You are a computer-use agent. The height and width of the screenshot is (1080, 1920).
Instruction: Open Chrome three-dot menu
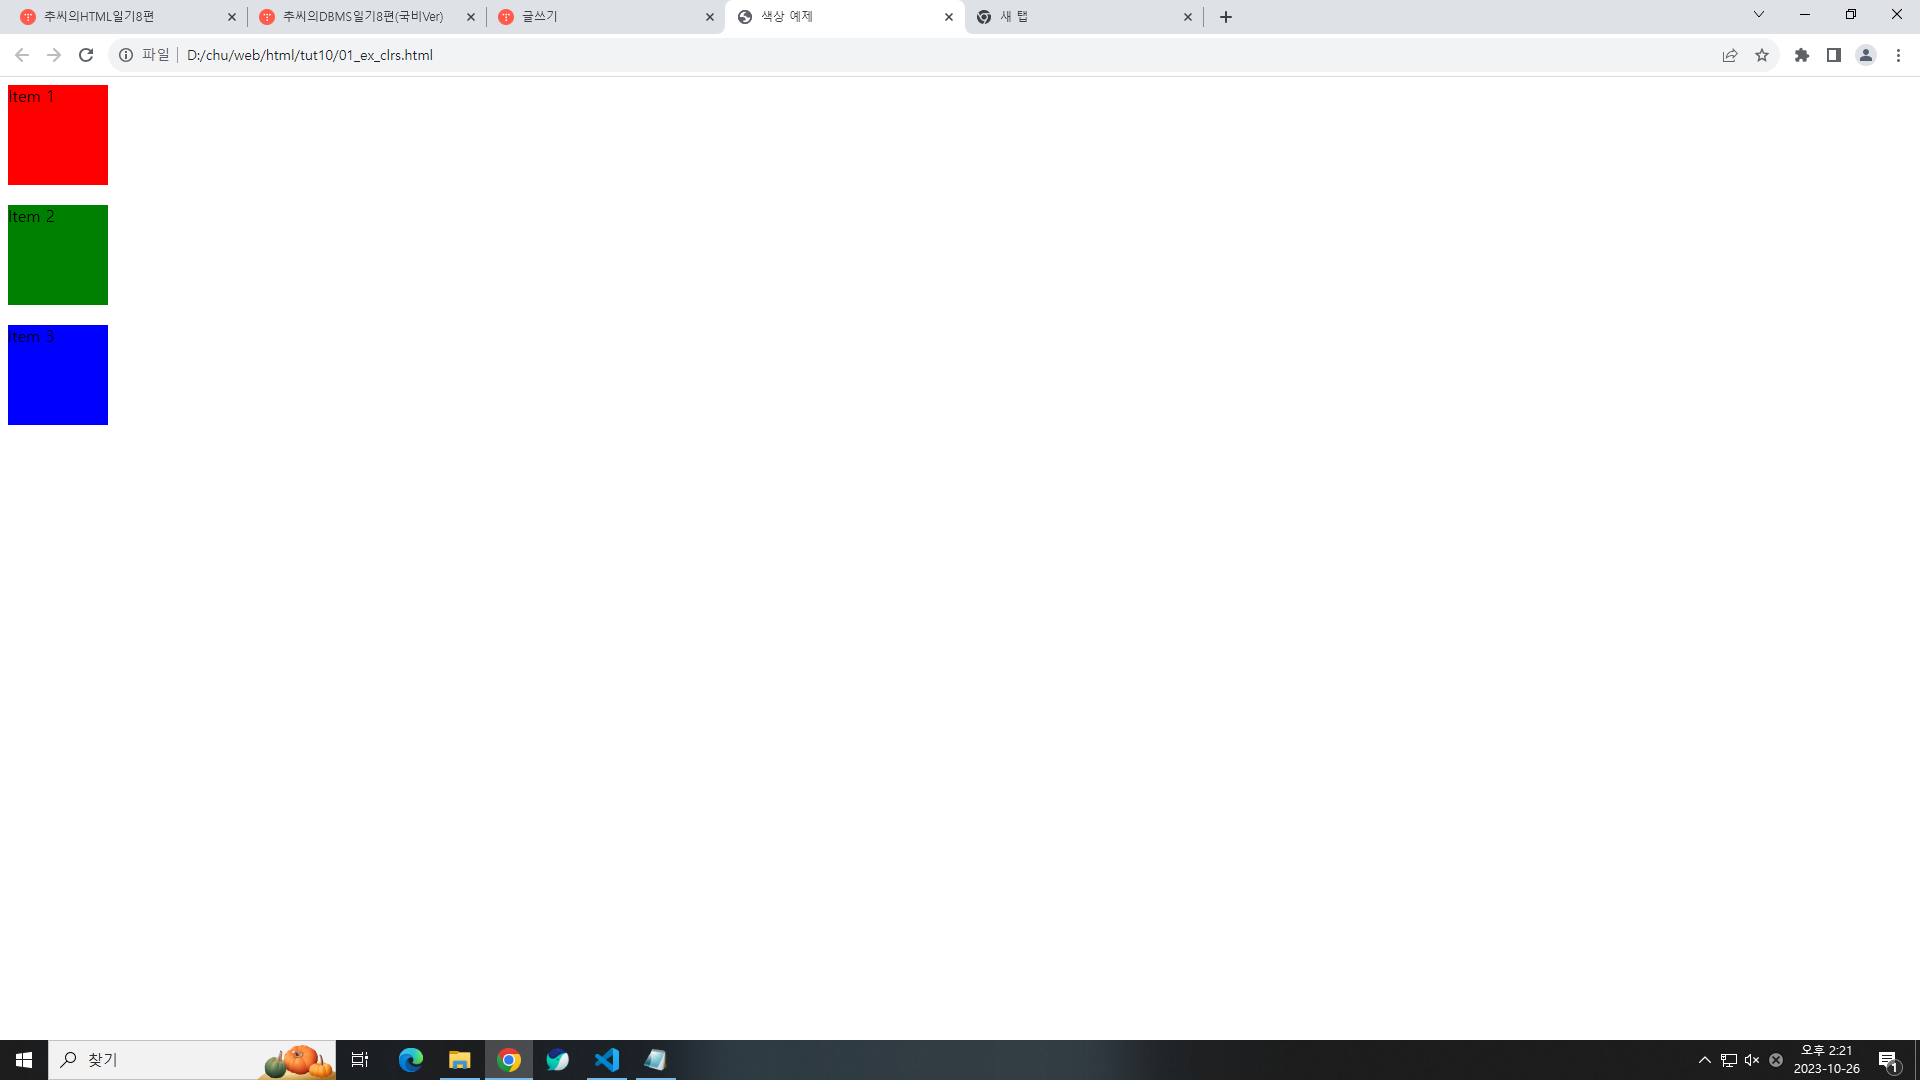click(1898, 55)
